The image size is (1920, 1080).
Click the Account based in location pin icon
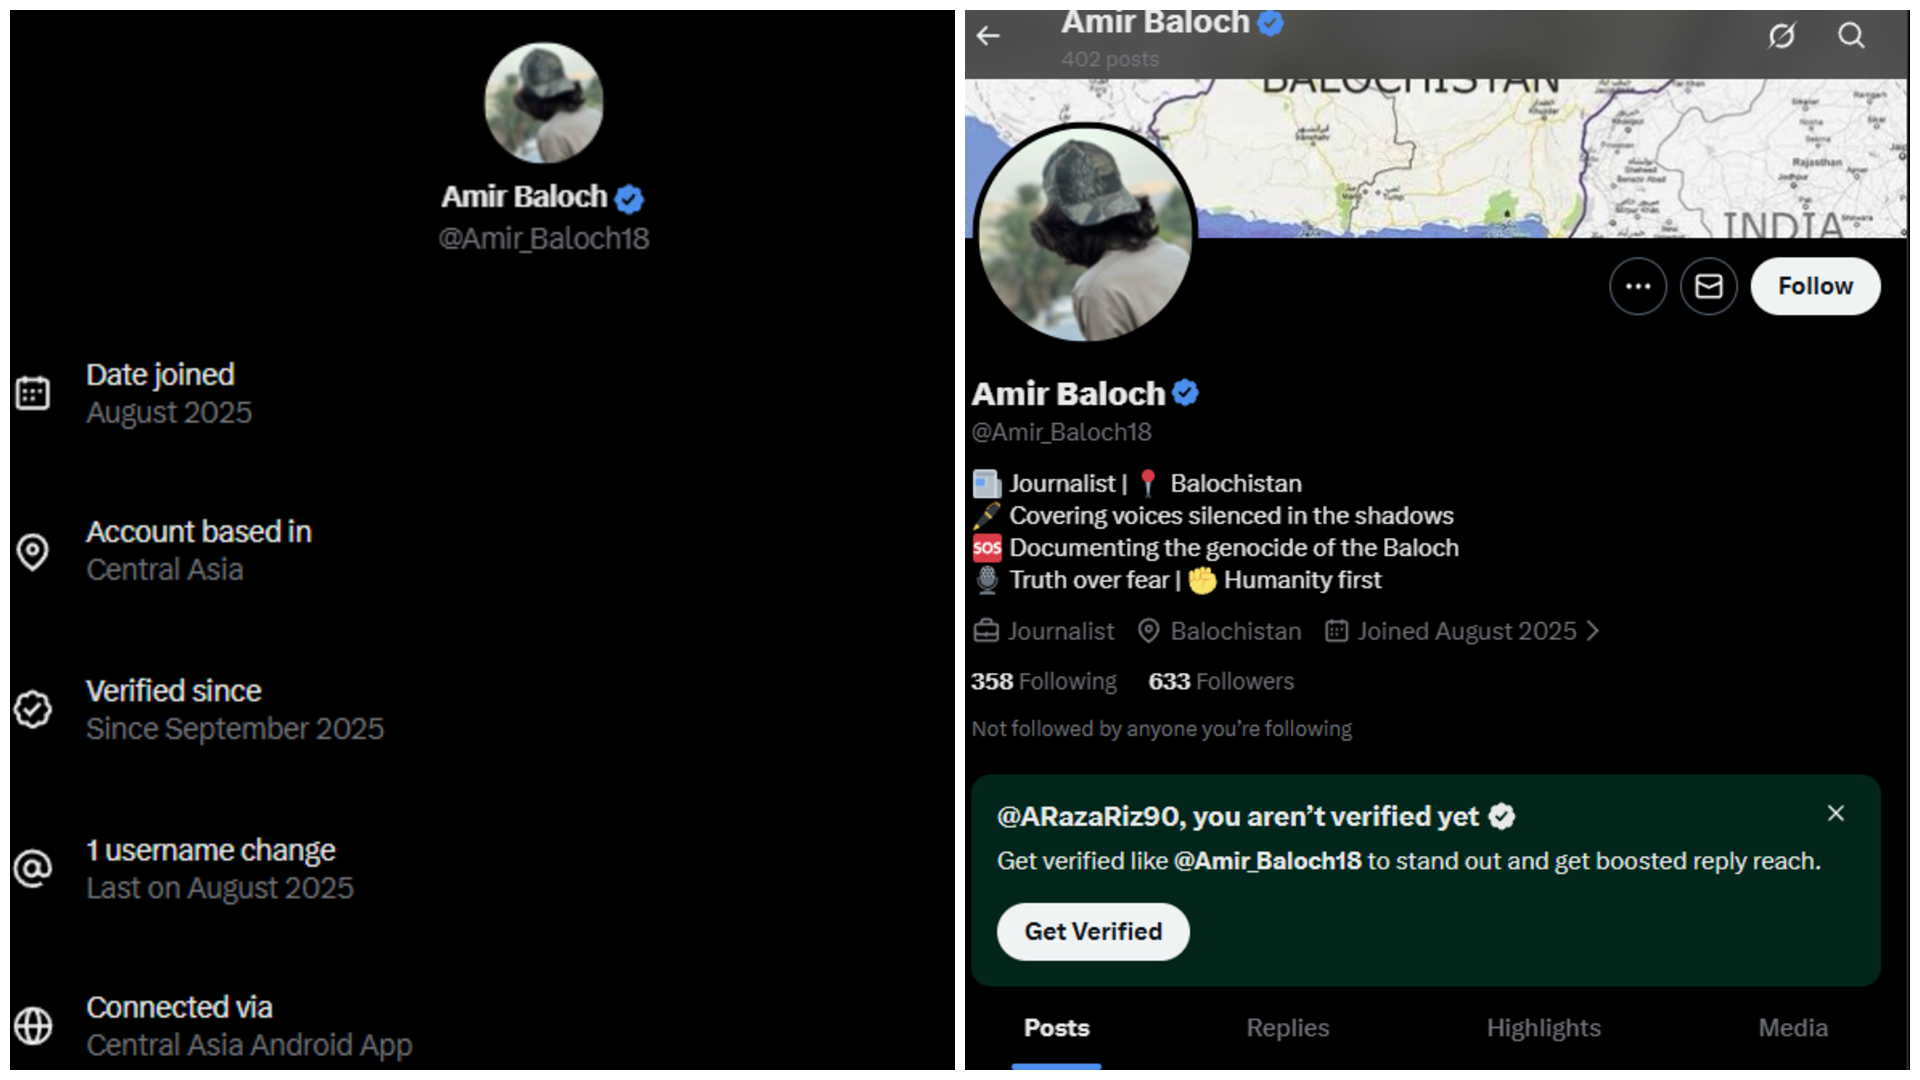coord(33,551)
